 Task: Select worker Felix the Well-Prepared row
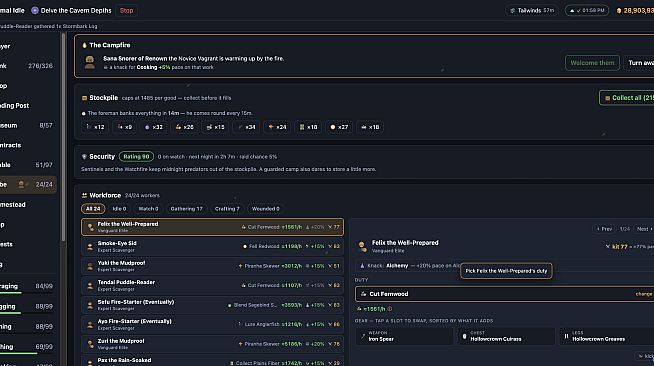pyautogui.click(x=212, y=227)
